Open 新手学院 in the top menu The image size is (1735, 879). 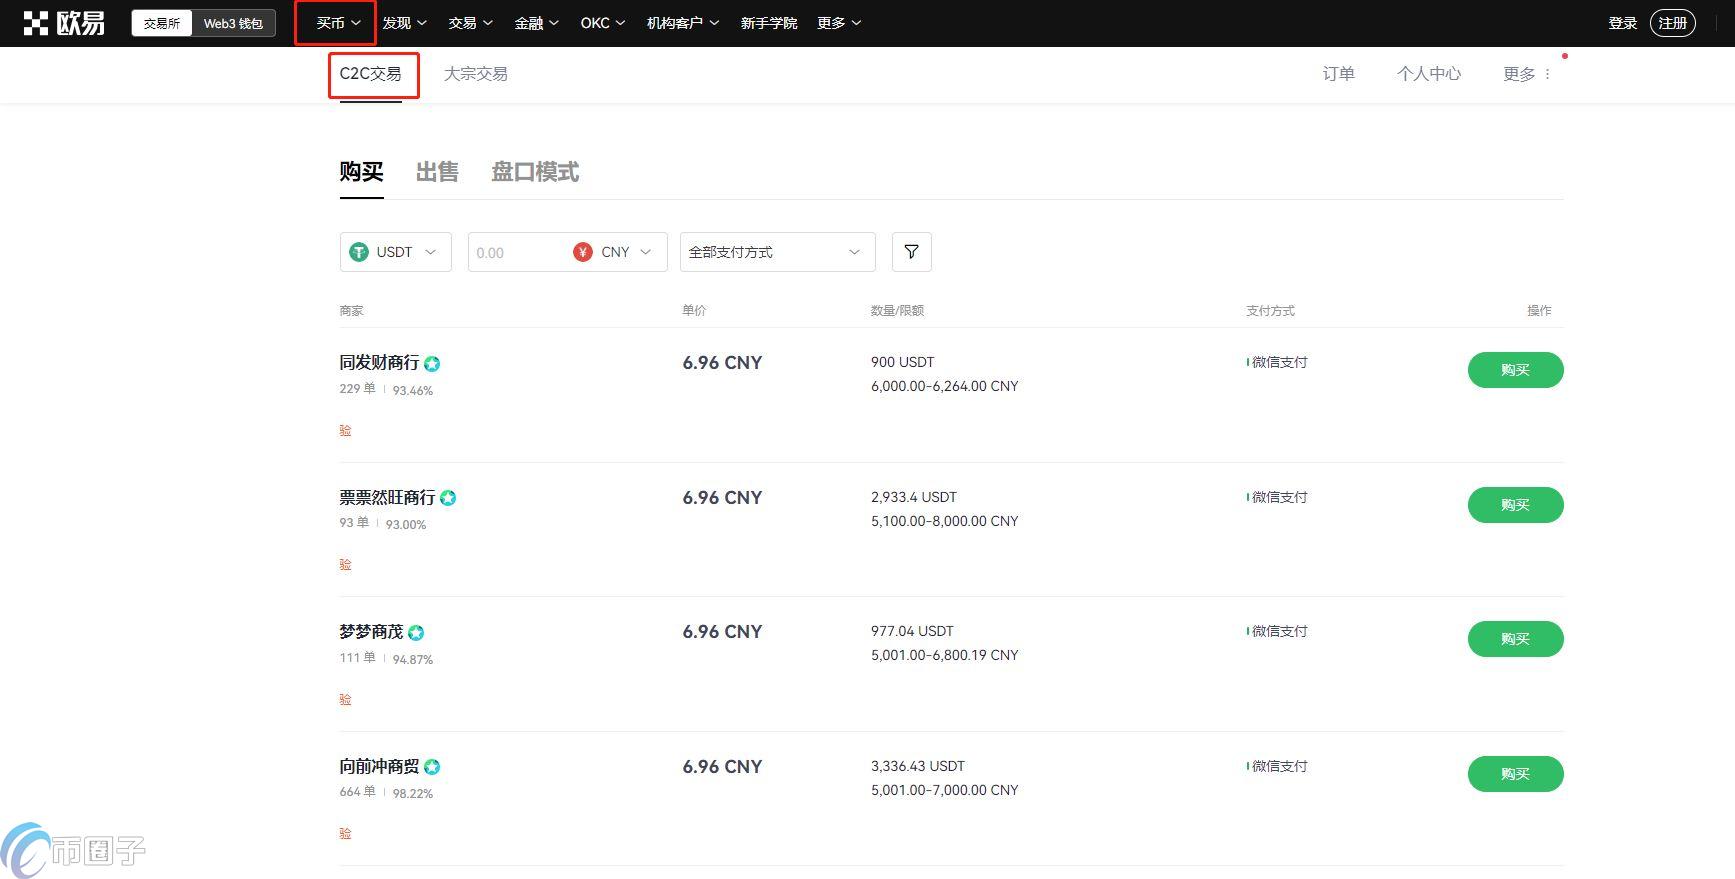(x=769, y=23)
